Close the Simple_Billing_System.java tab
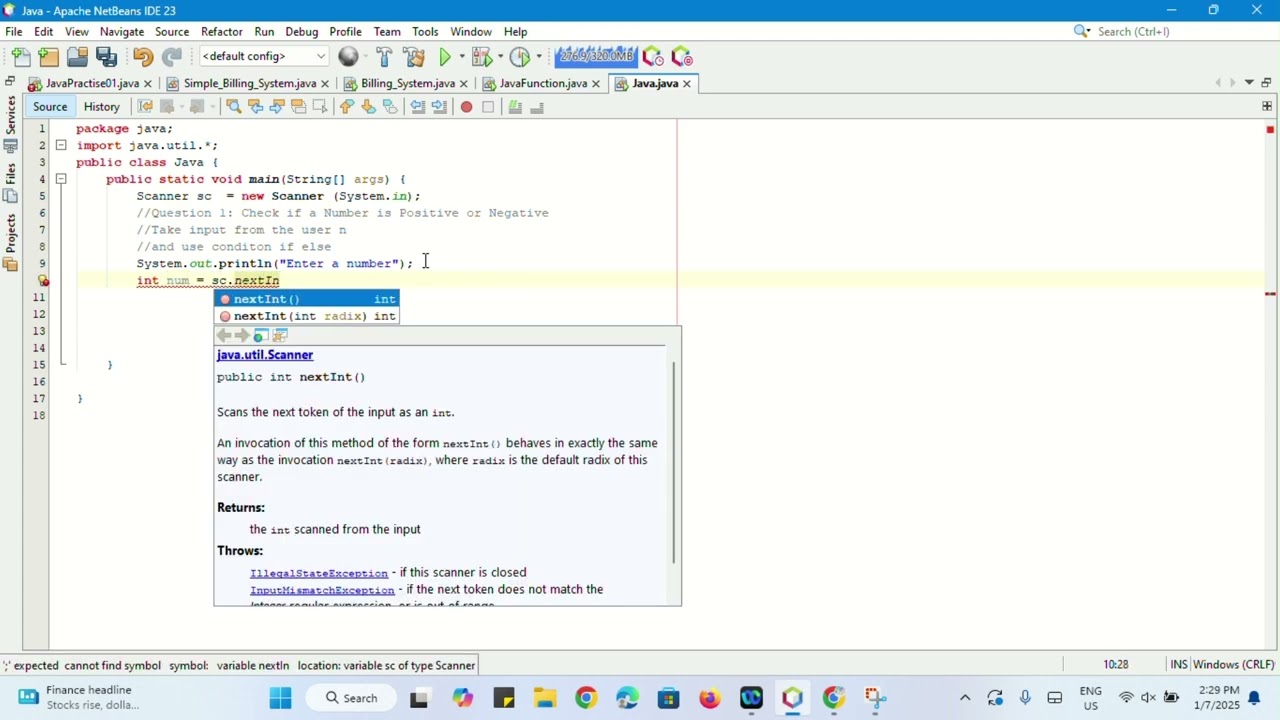The width and height of the screenshot is (1280, 720). (x=325, y=84)
